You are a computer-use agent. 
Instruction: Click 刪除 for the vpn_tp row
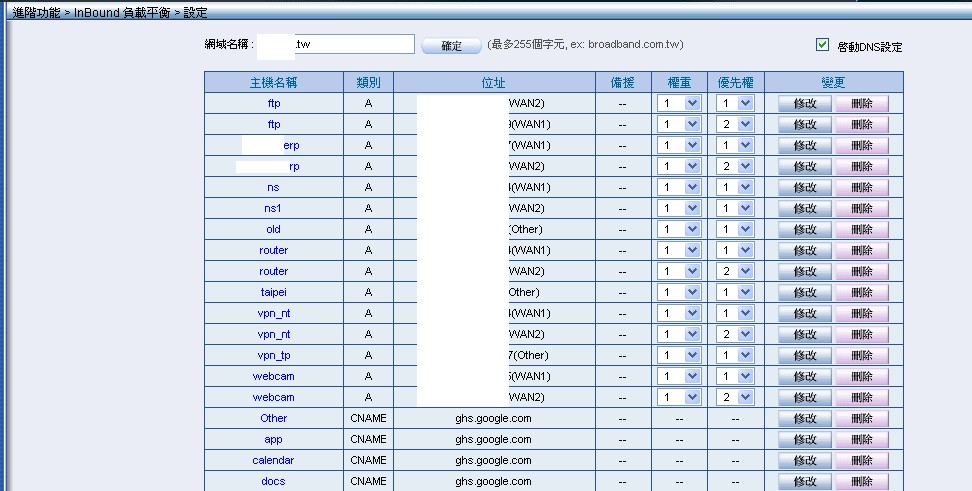[862, 355]
